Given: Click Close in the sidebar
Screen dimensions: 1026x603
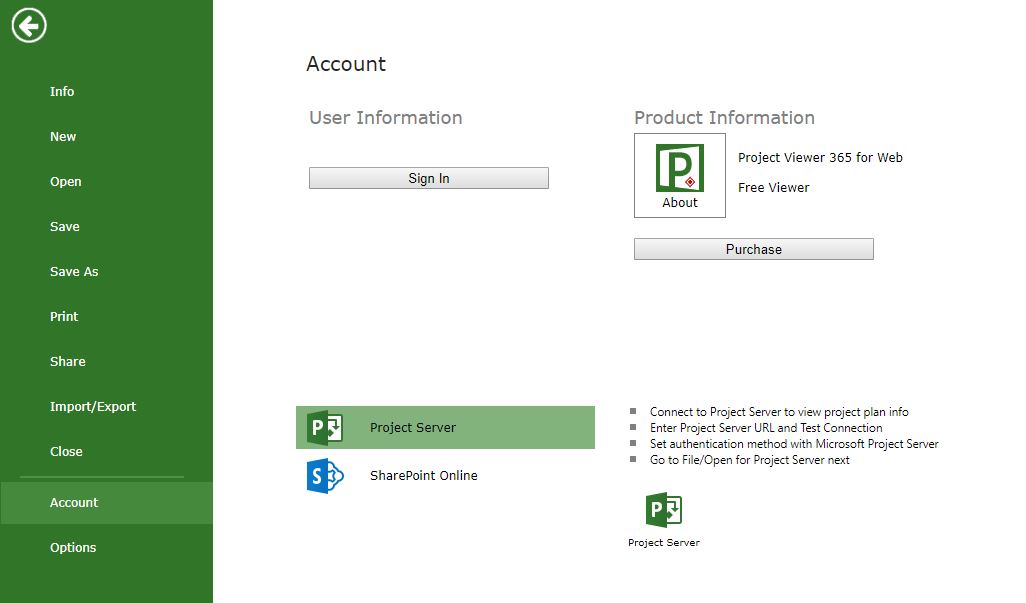Looking at the screenshot, I should click(x=66, y=451).
